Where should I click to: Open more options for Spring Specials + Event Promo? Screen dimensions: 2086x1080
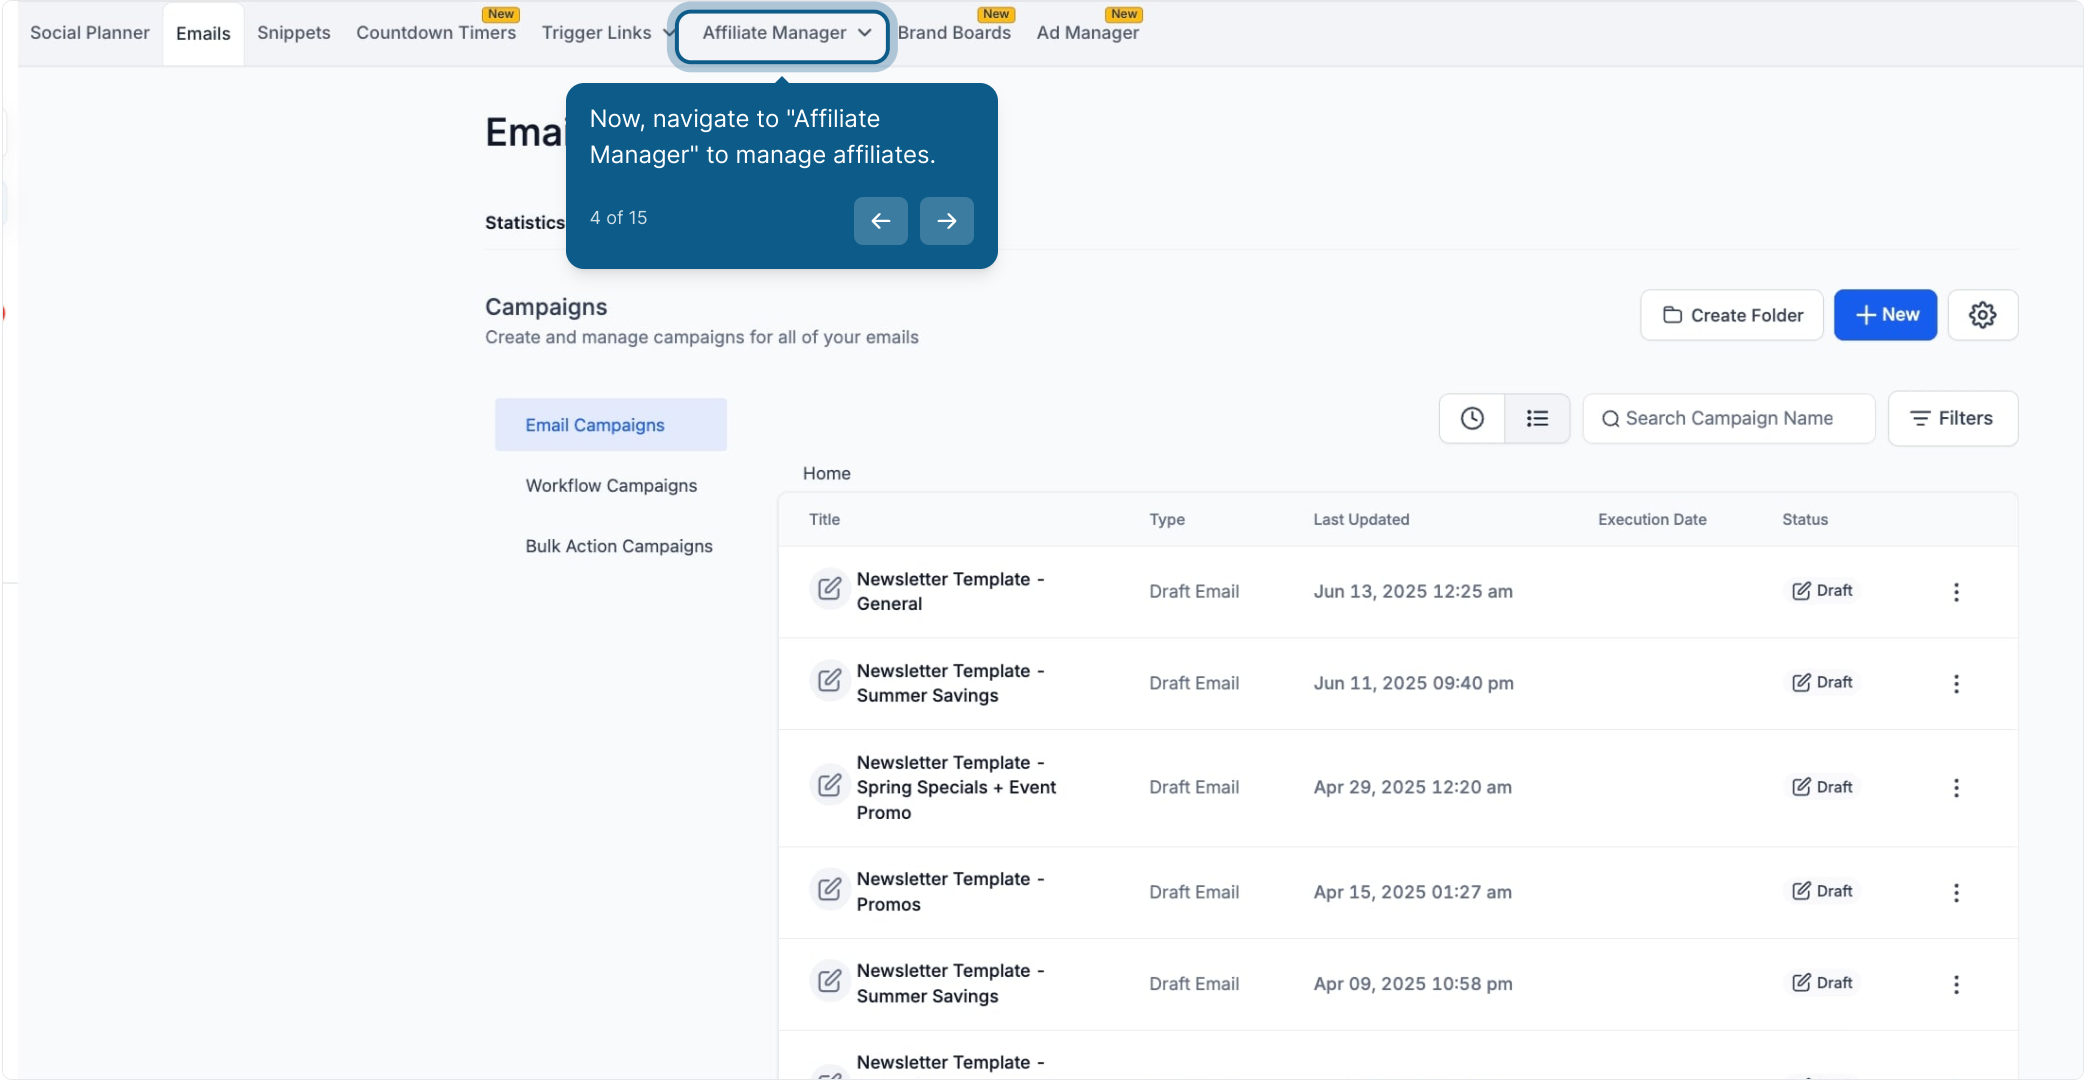coord(1956,788)
